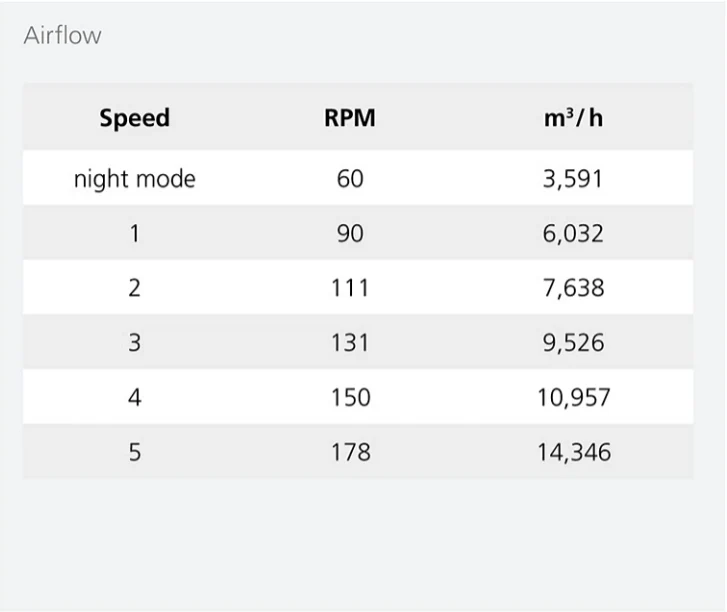This screenshot has height=612, width=727.
Task: Click the 131 RPM value
Action: [x=350, y=343]
